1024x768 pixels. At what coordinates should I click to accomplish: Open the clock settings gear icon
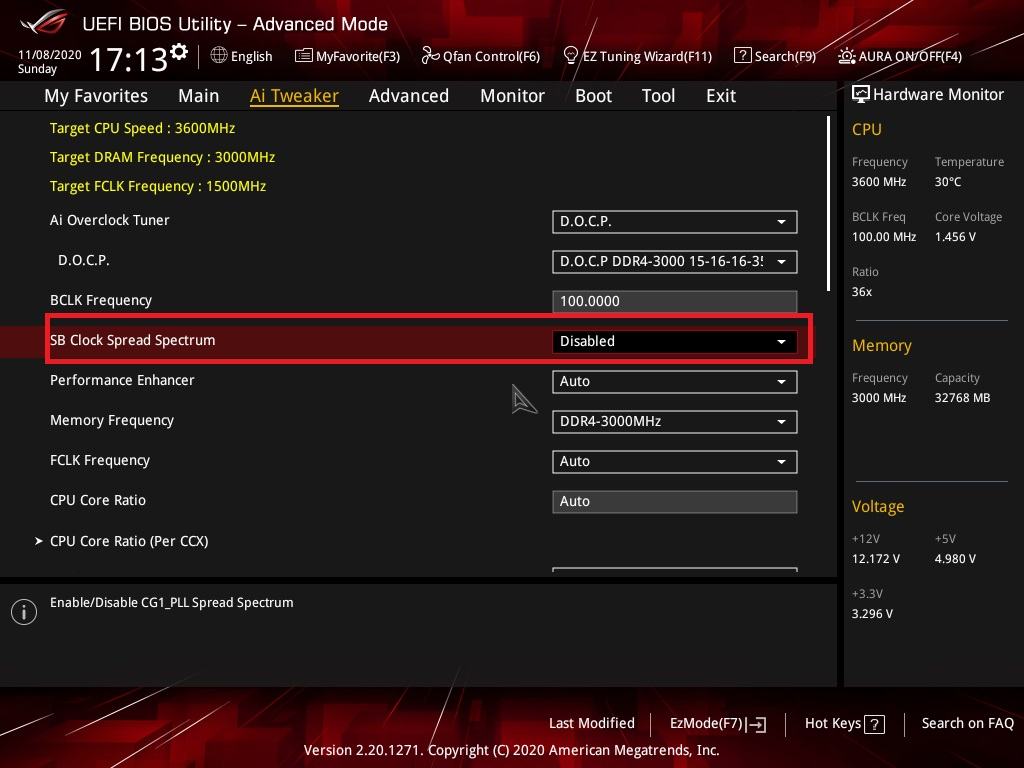[179, 52]
